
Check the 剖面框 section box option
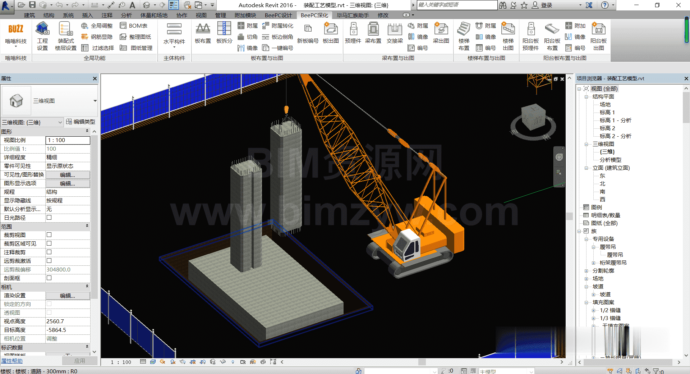click(49, 278)
